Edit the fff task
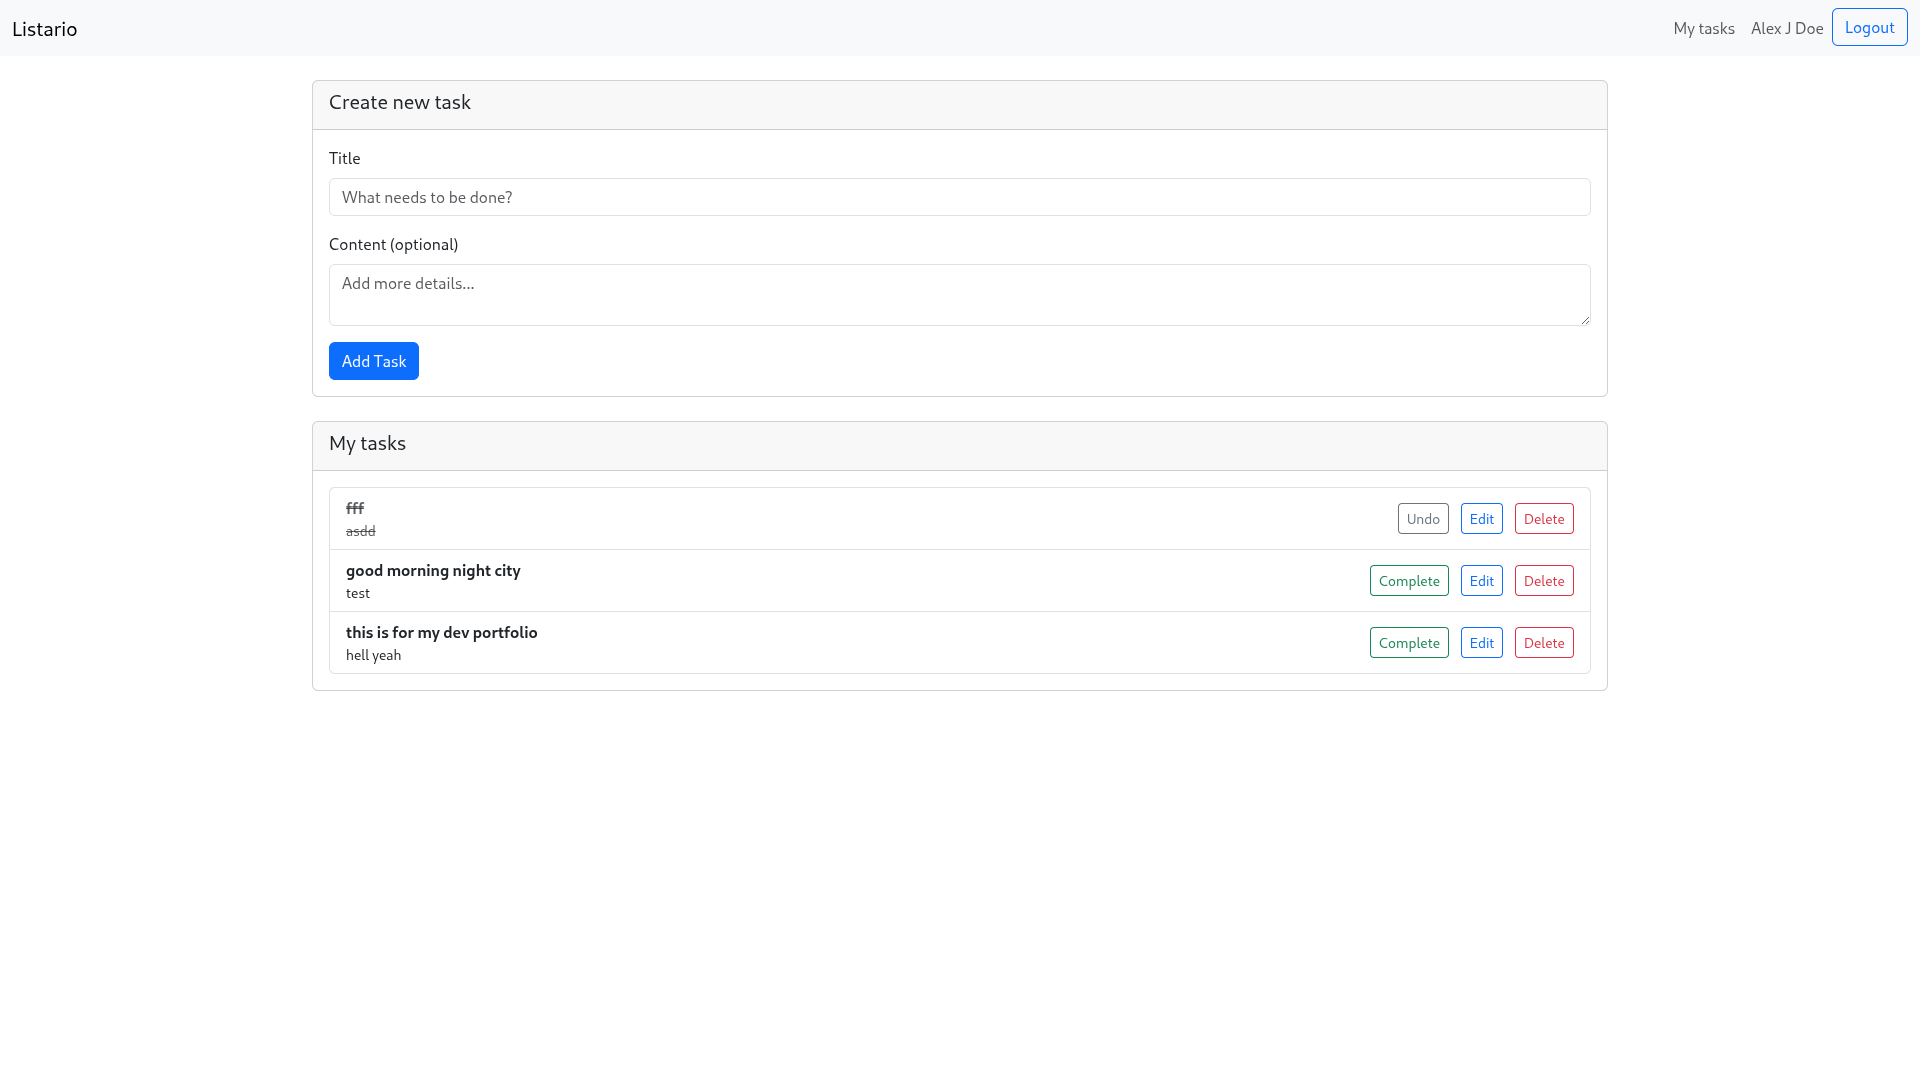This screenshot has width=1920, height=1080. click(x=1481, y=519)
